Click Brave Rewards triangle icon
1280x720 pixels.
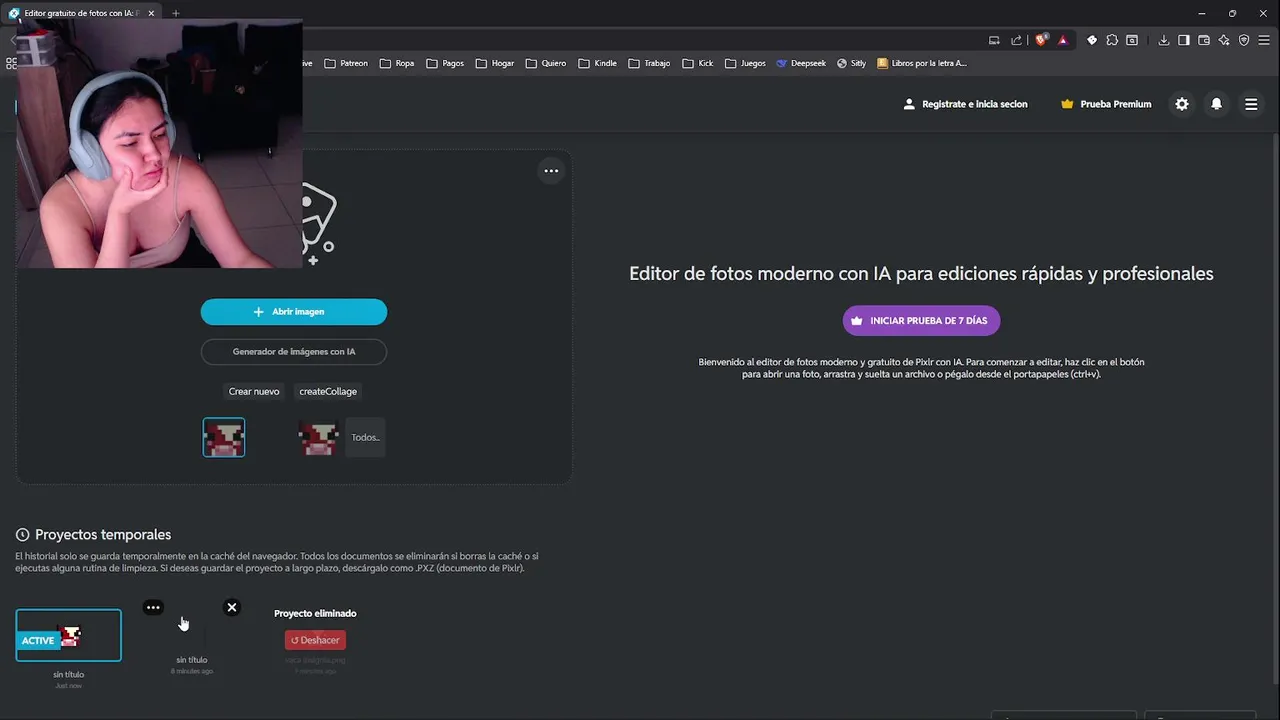(1063, 40)
